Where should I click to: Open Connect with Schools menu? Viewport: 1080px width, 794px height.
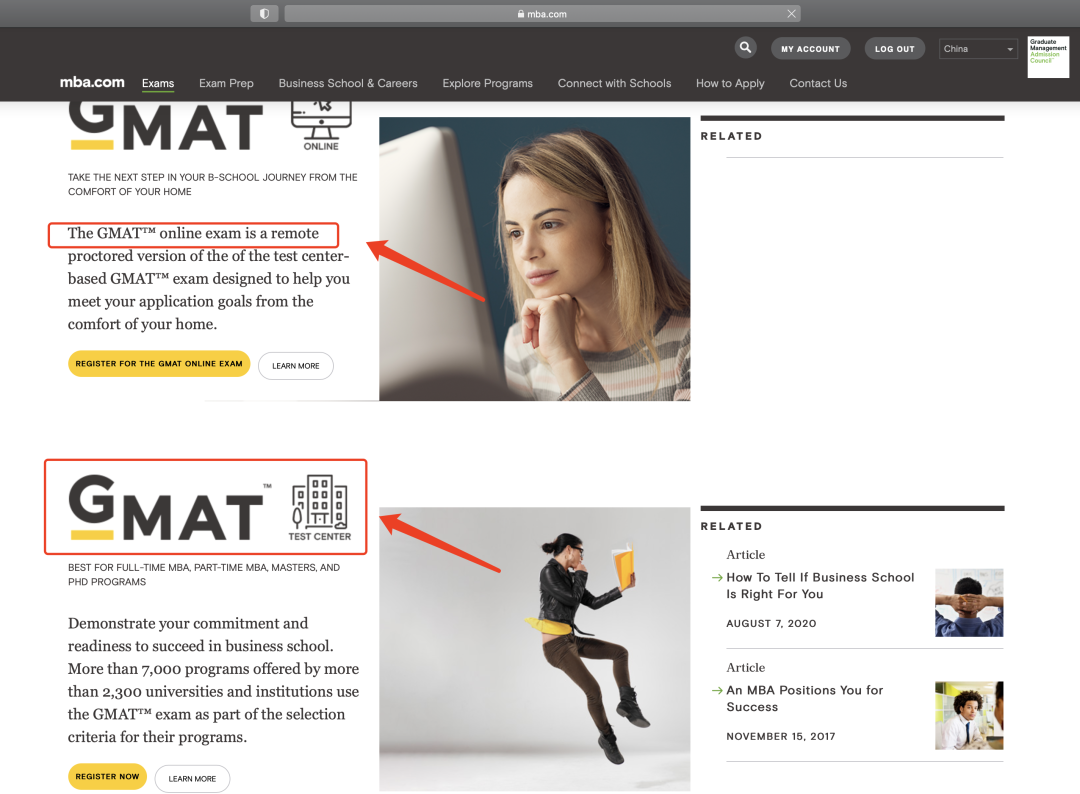(614, 83)
